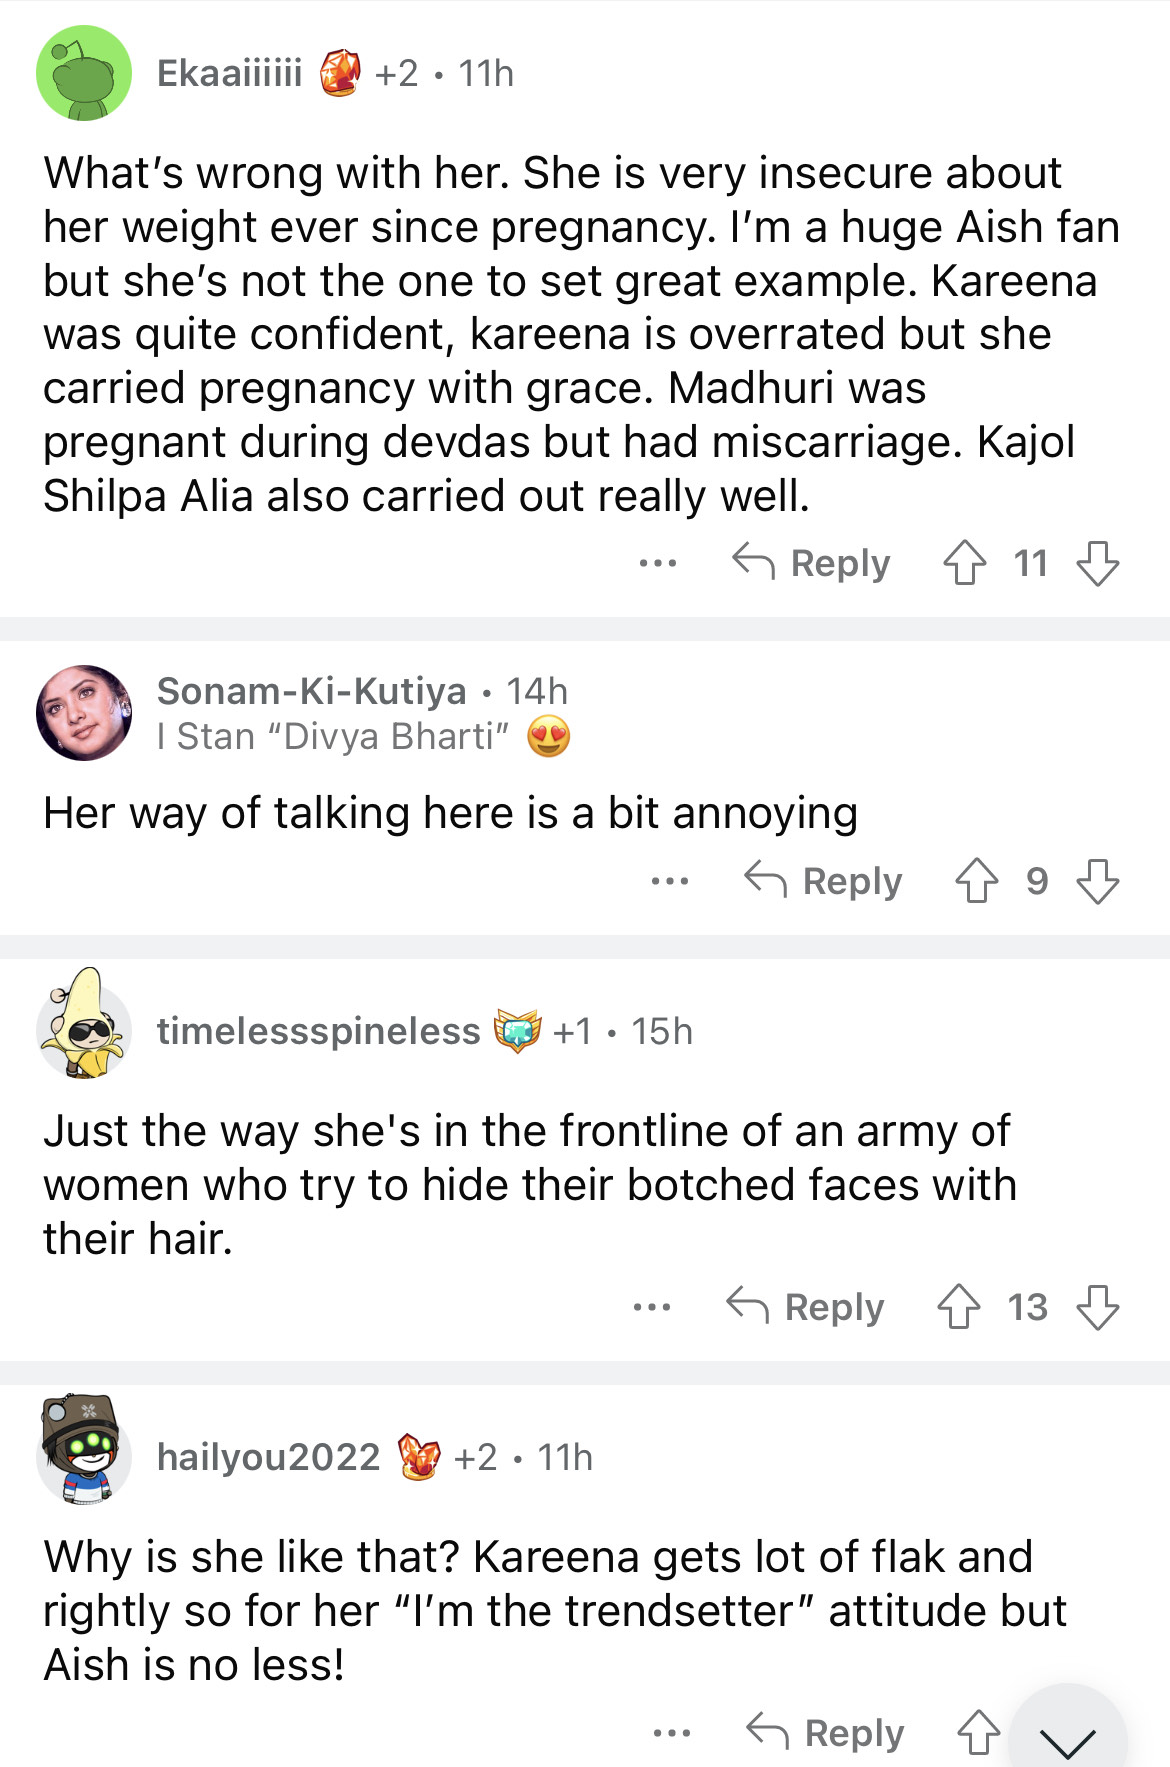Reply to Ekaaiiiiii's comment
1170x1767 pixels.
point(811,563)
